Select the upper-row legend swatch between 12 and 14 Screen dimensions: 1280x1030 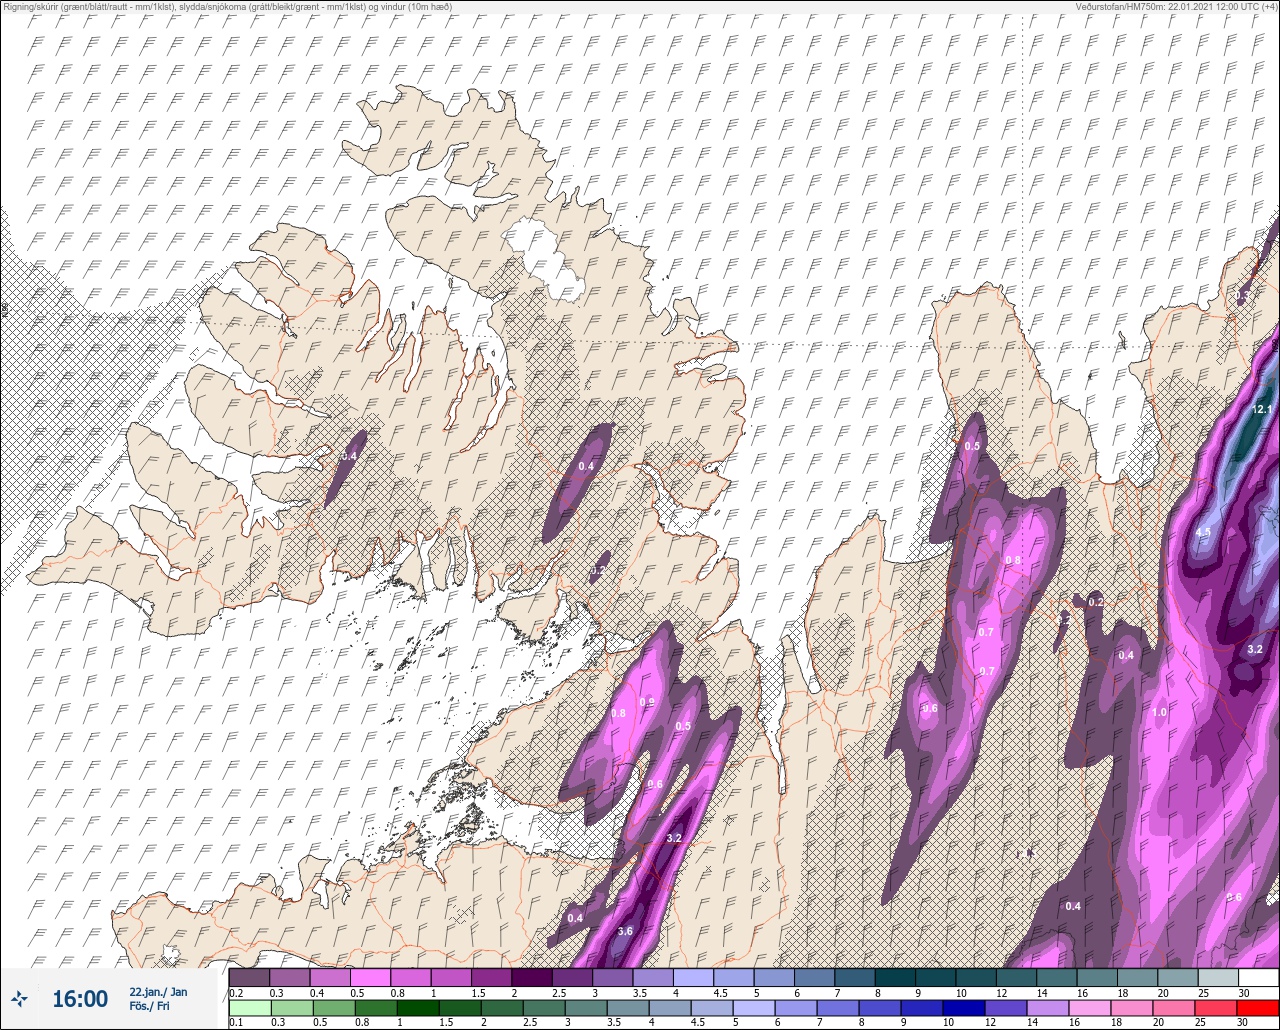(x=1015, y=977)
